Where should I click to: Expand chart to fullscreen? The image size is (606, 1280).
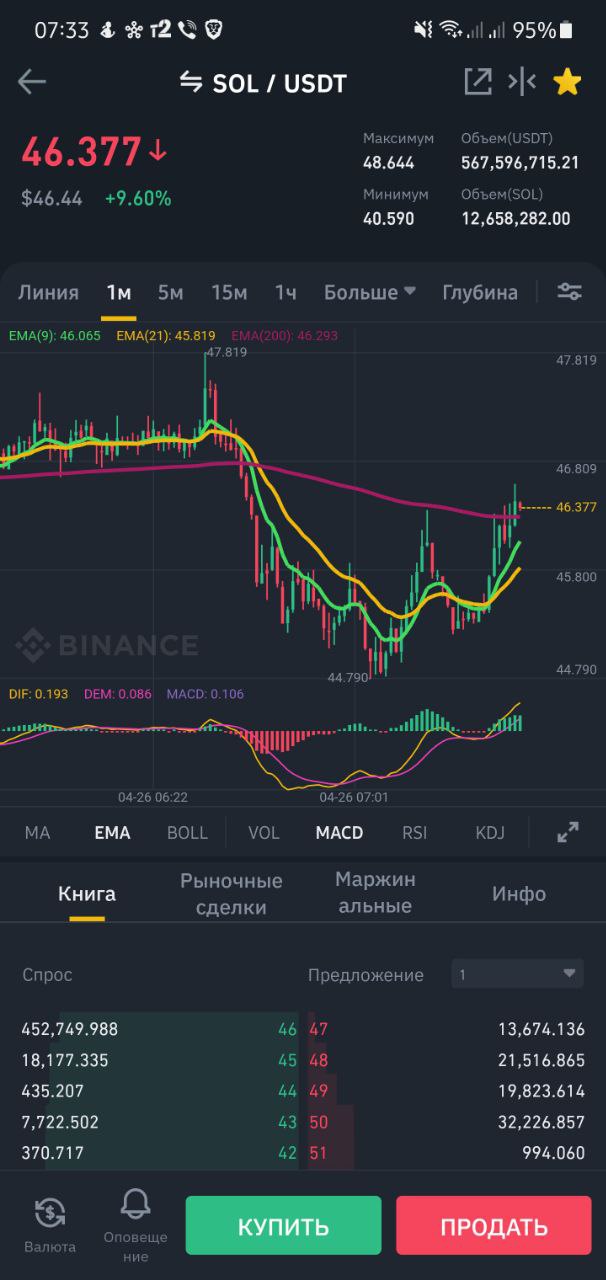pyautogui.click(x=568, y=832)
